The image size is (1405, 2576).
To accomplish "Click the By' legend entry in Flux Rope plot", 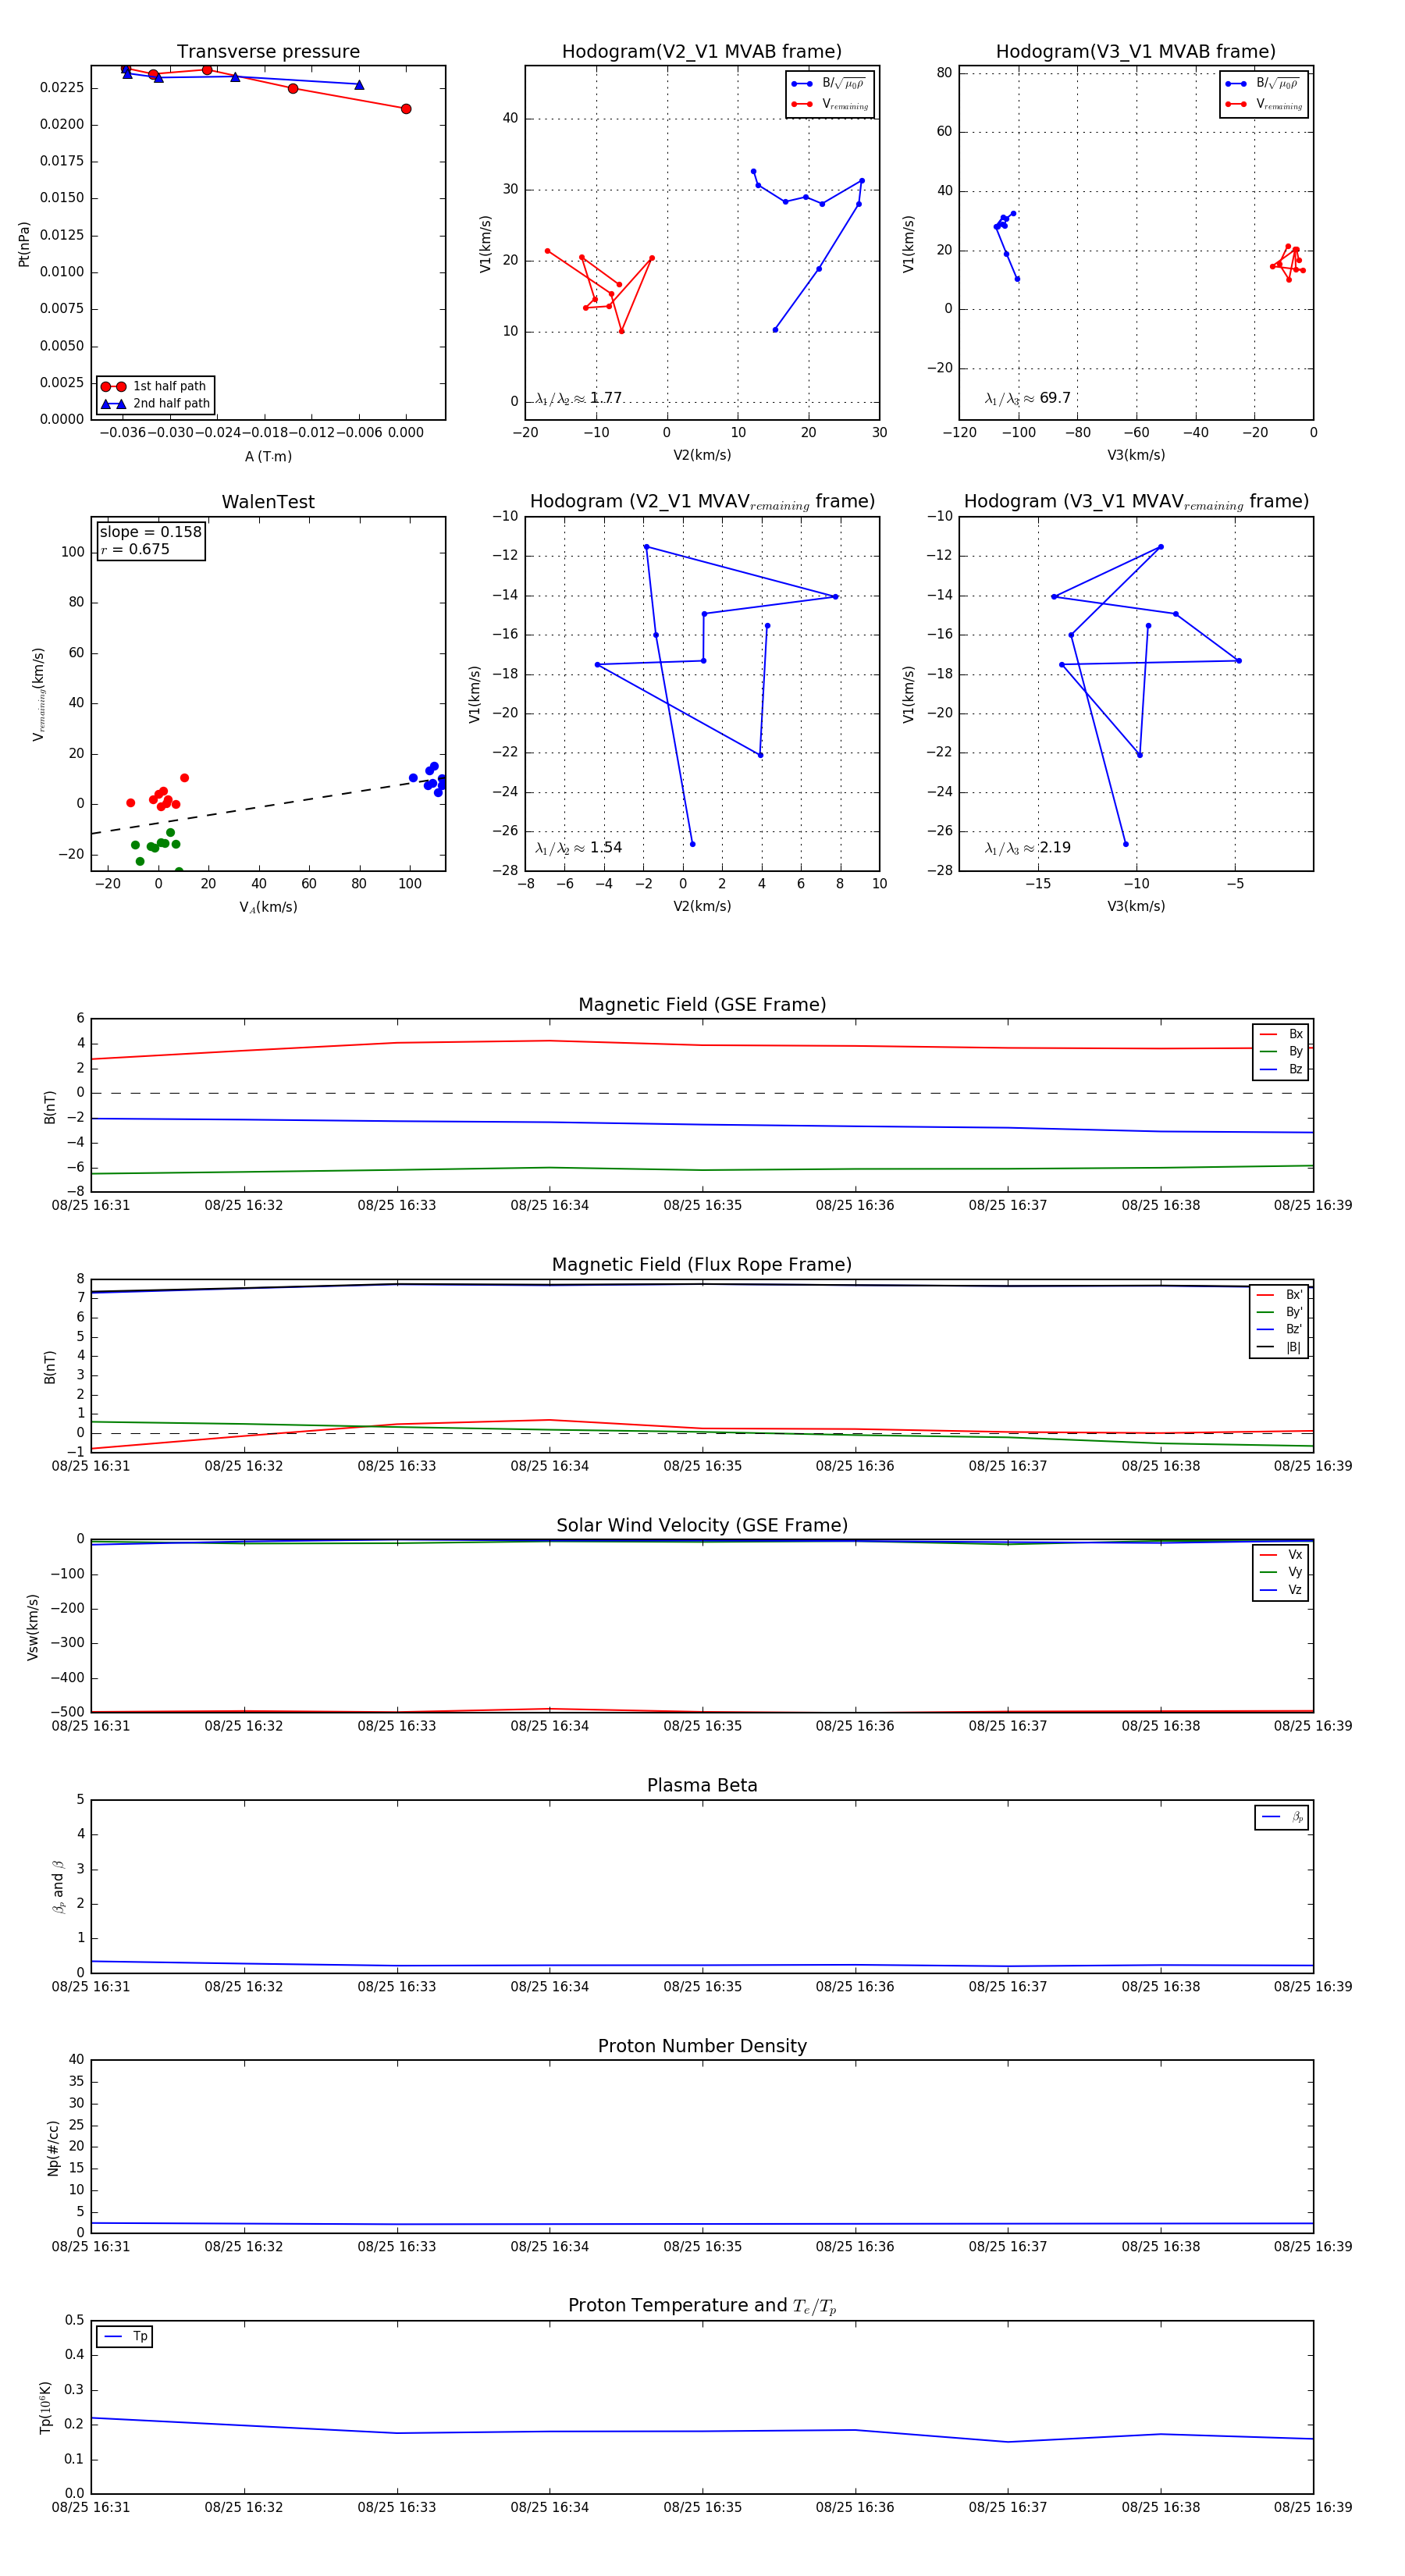I will tap(1280, 1312).
